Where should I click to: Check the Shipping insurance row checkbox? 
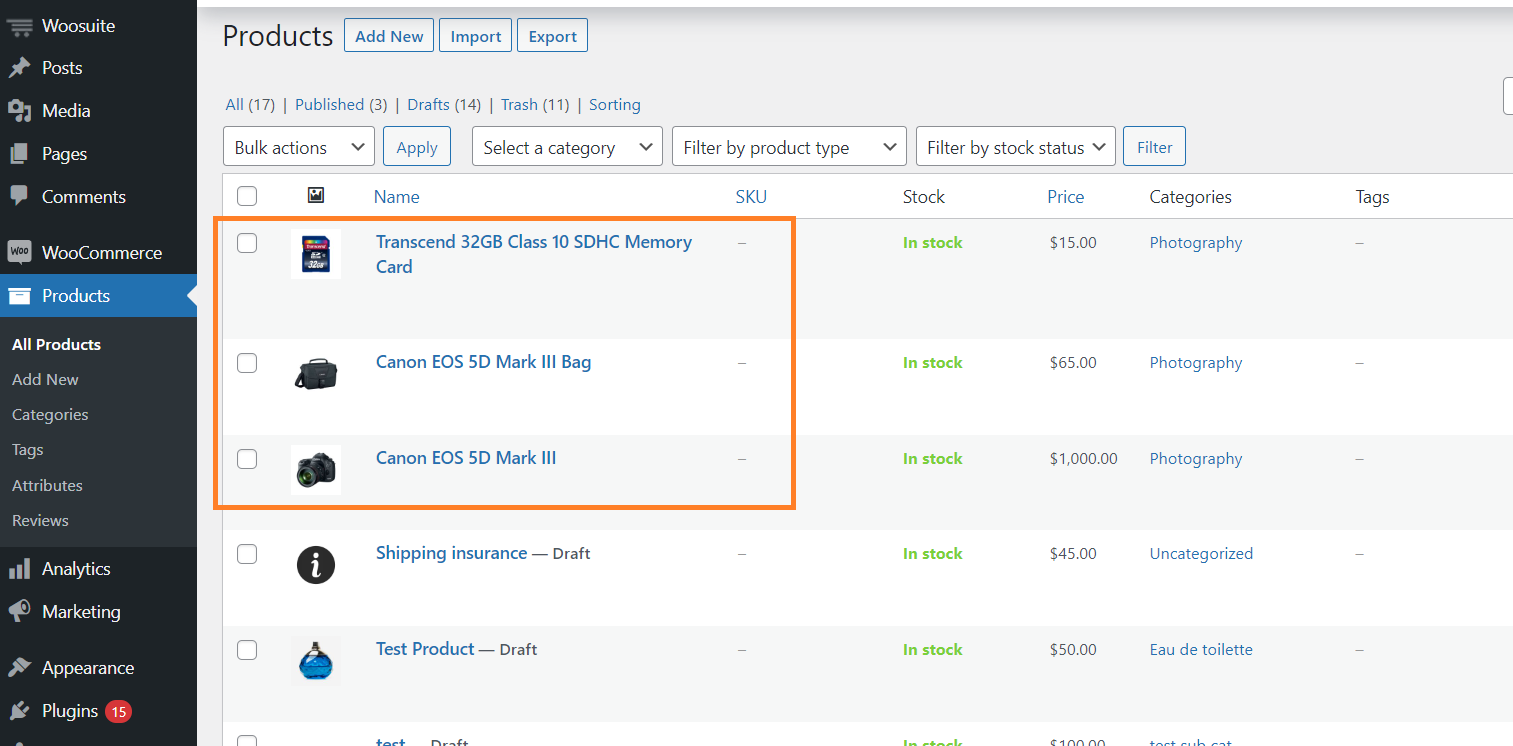click(247, 554)
